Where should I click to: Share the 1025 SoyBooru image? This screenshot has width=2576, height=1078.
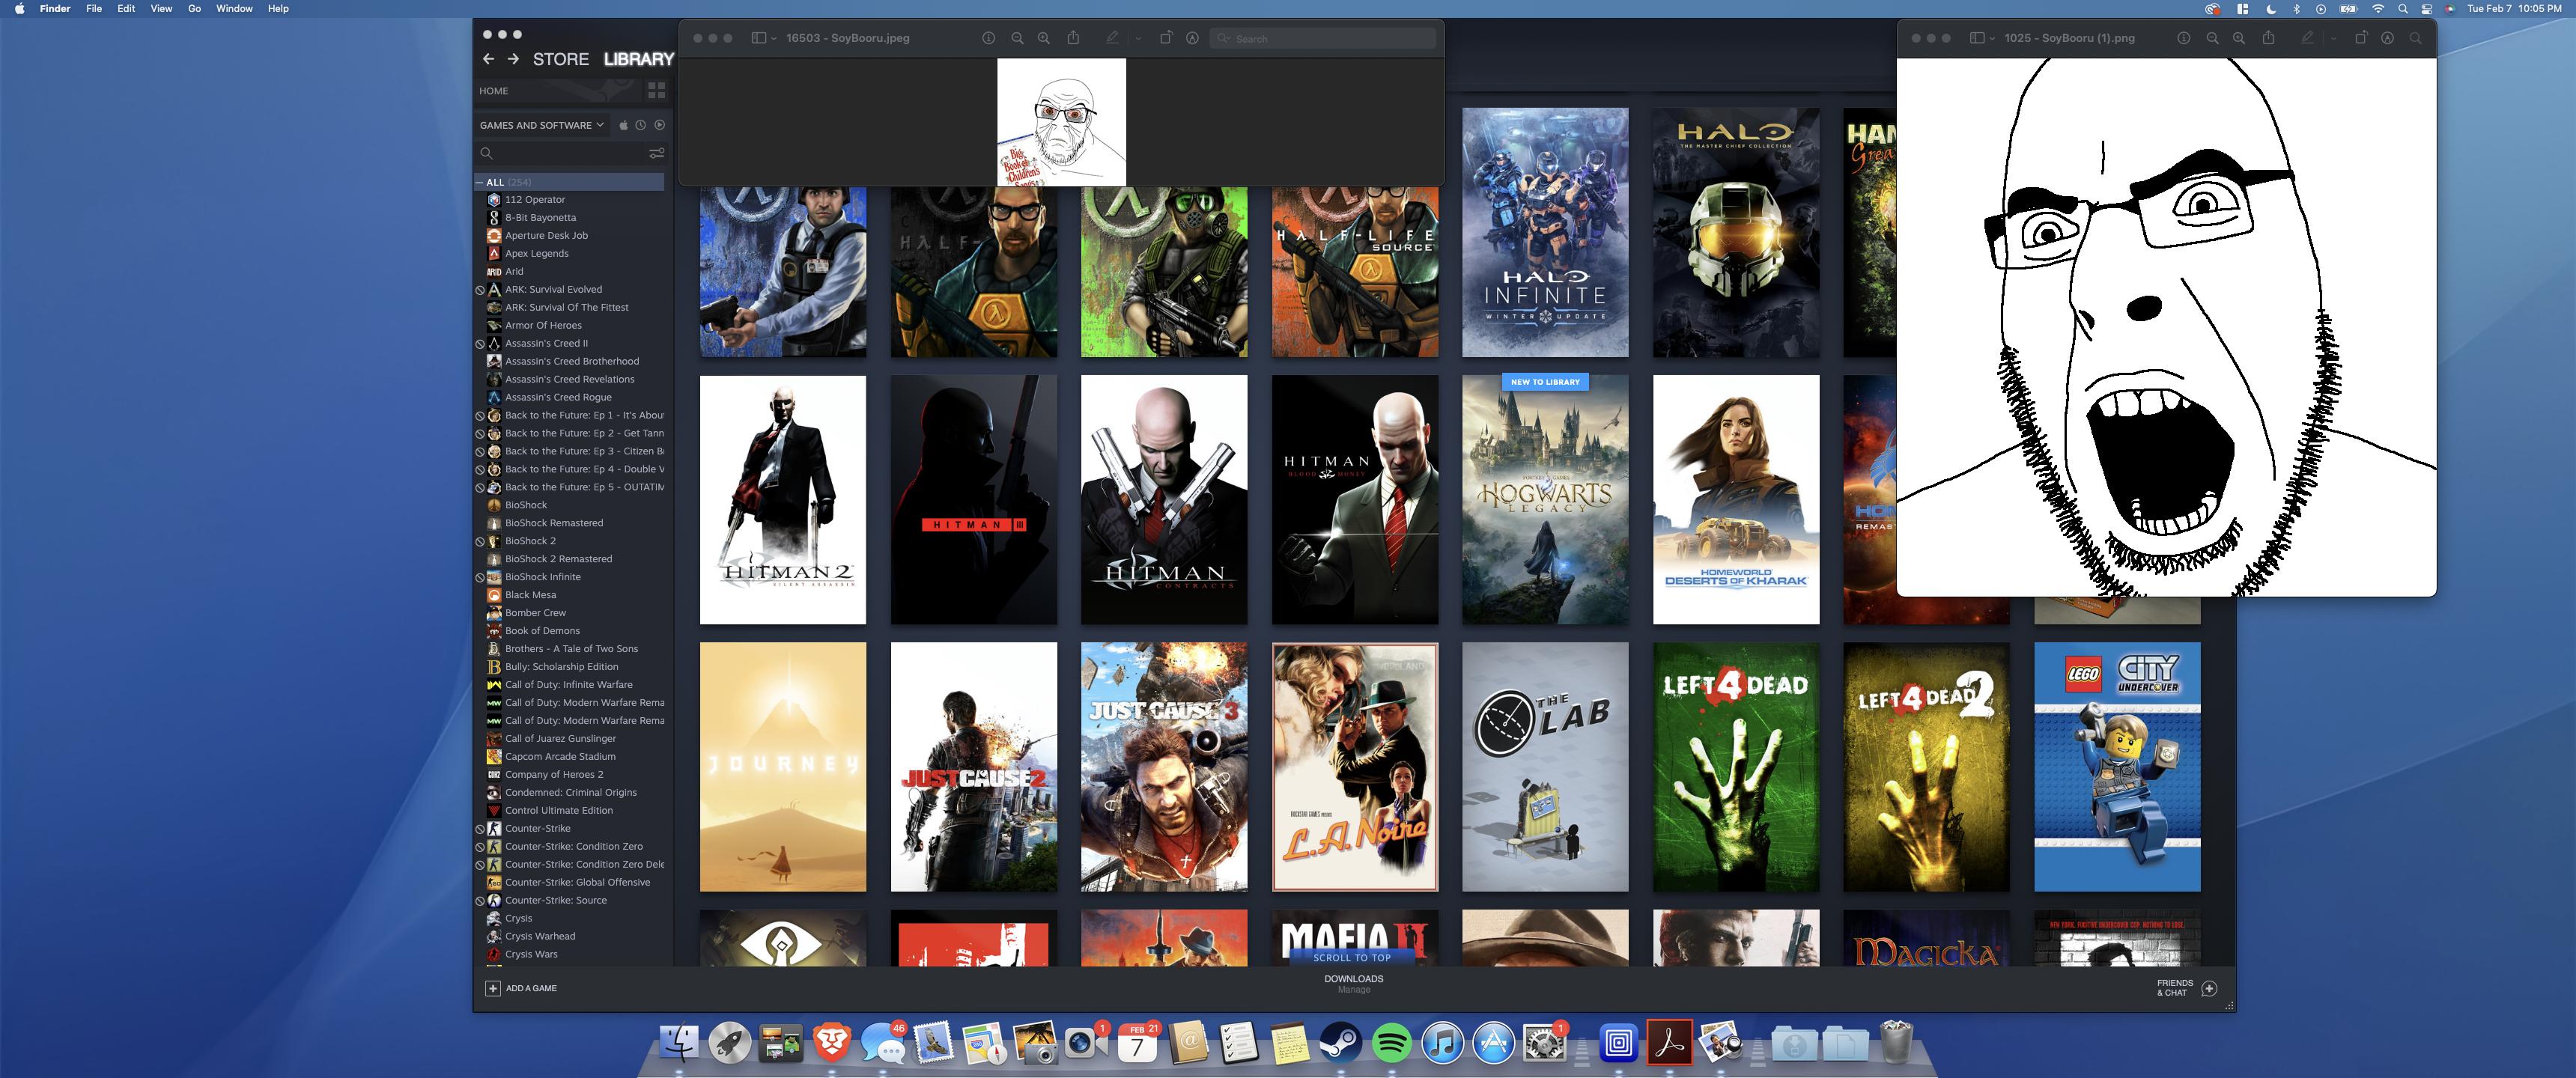2268,38
